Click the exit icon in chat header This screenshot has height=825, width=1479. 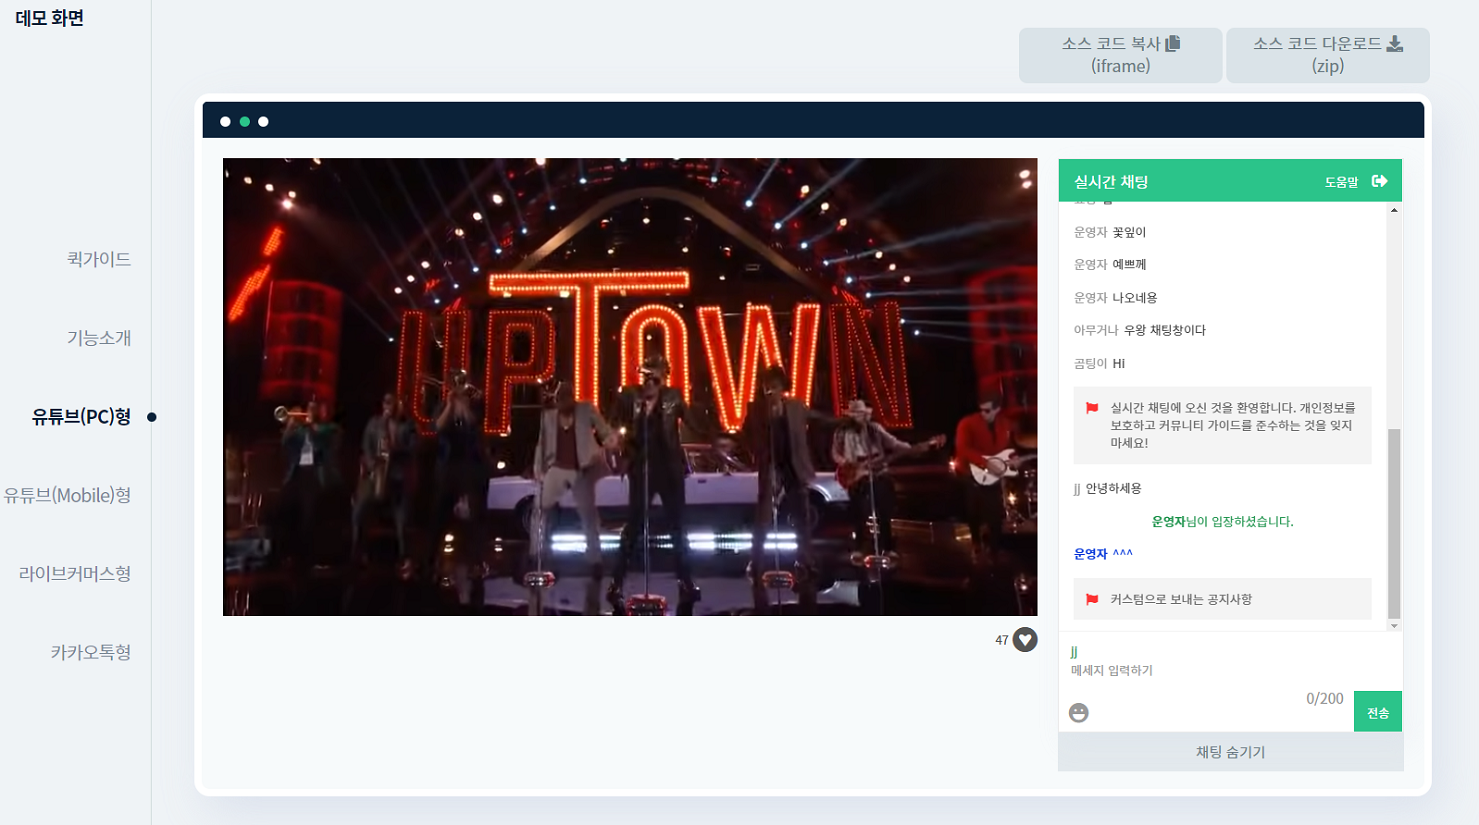point(1379,181)
